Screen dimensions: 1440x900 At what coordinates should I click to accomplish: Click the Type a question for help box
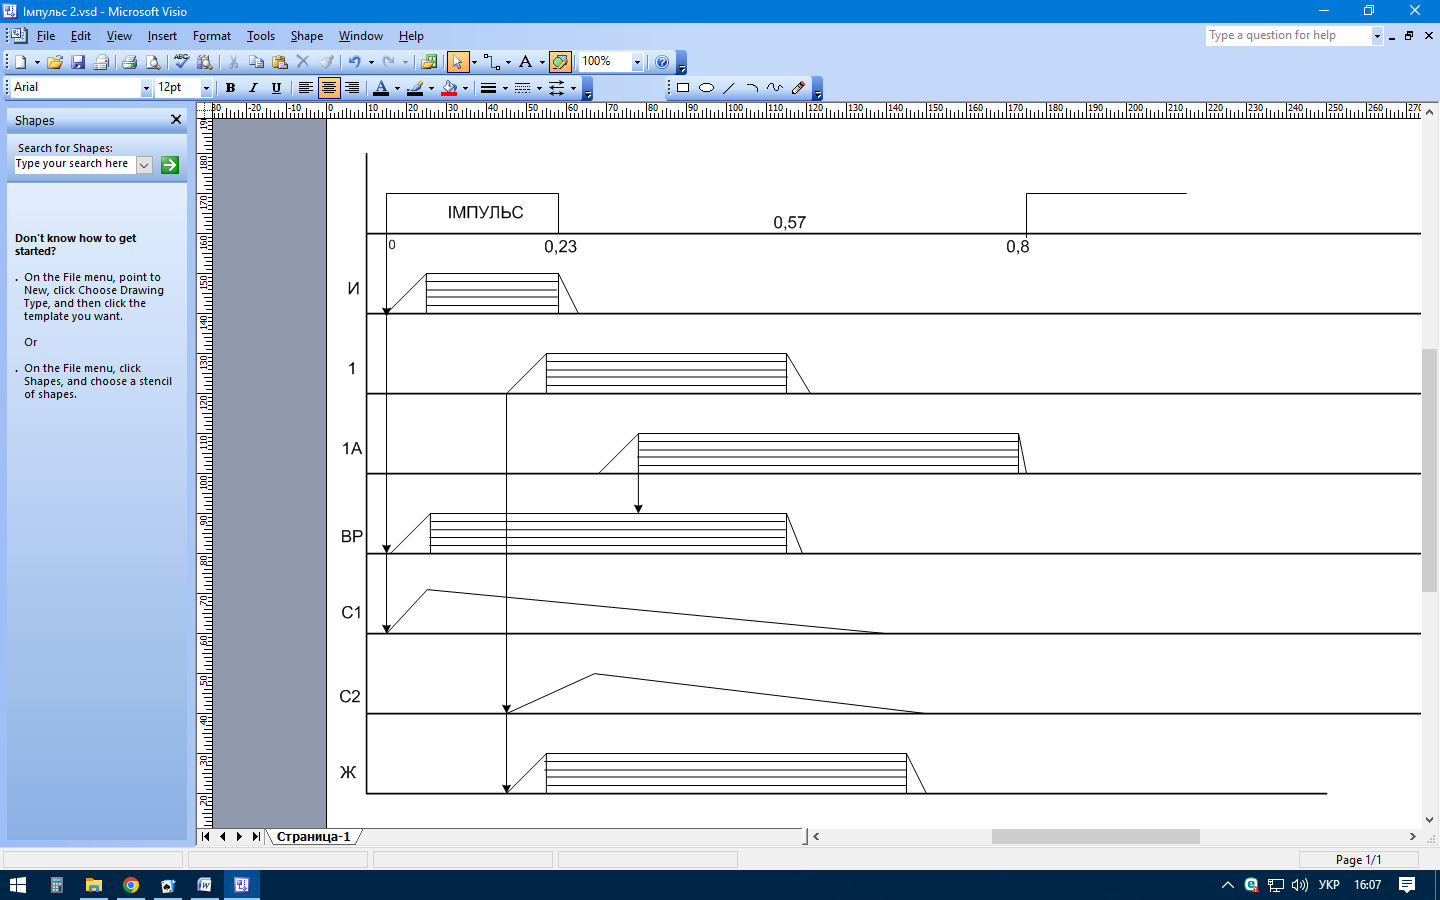pos(1288,35)
